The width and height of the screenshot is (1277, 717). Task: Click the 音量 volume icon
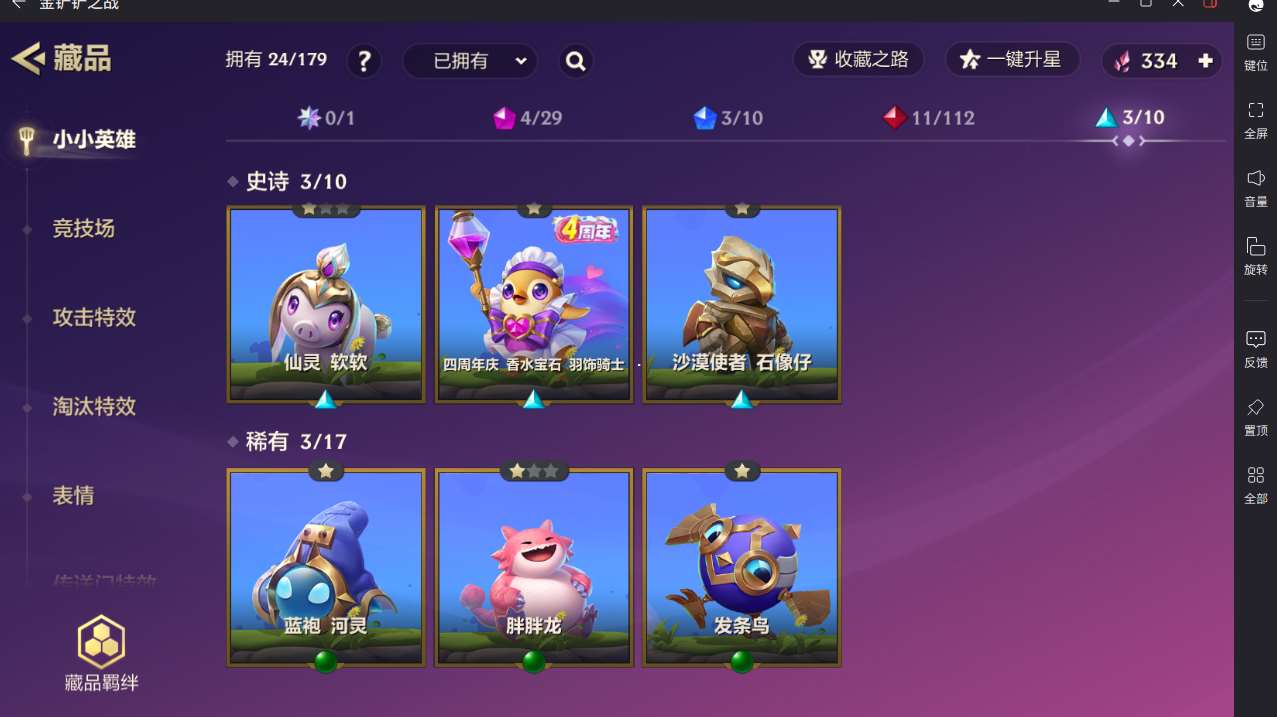click(x=1256, y=188)
